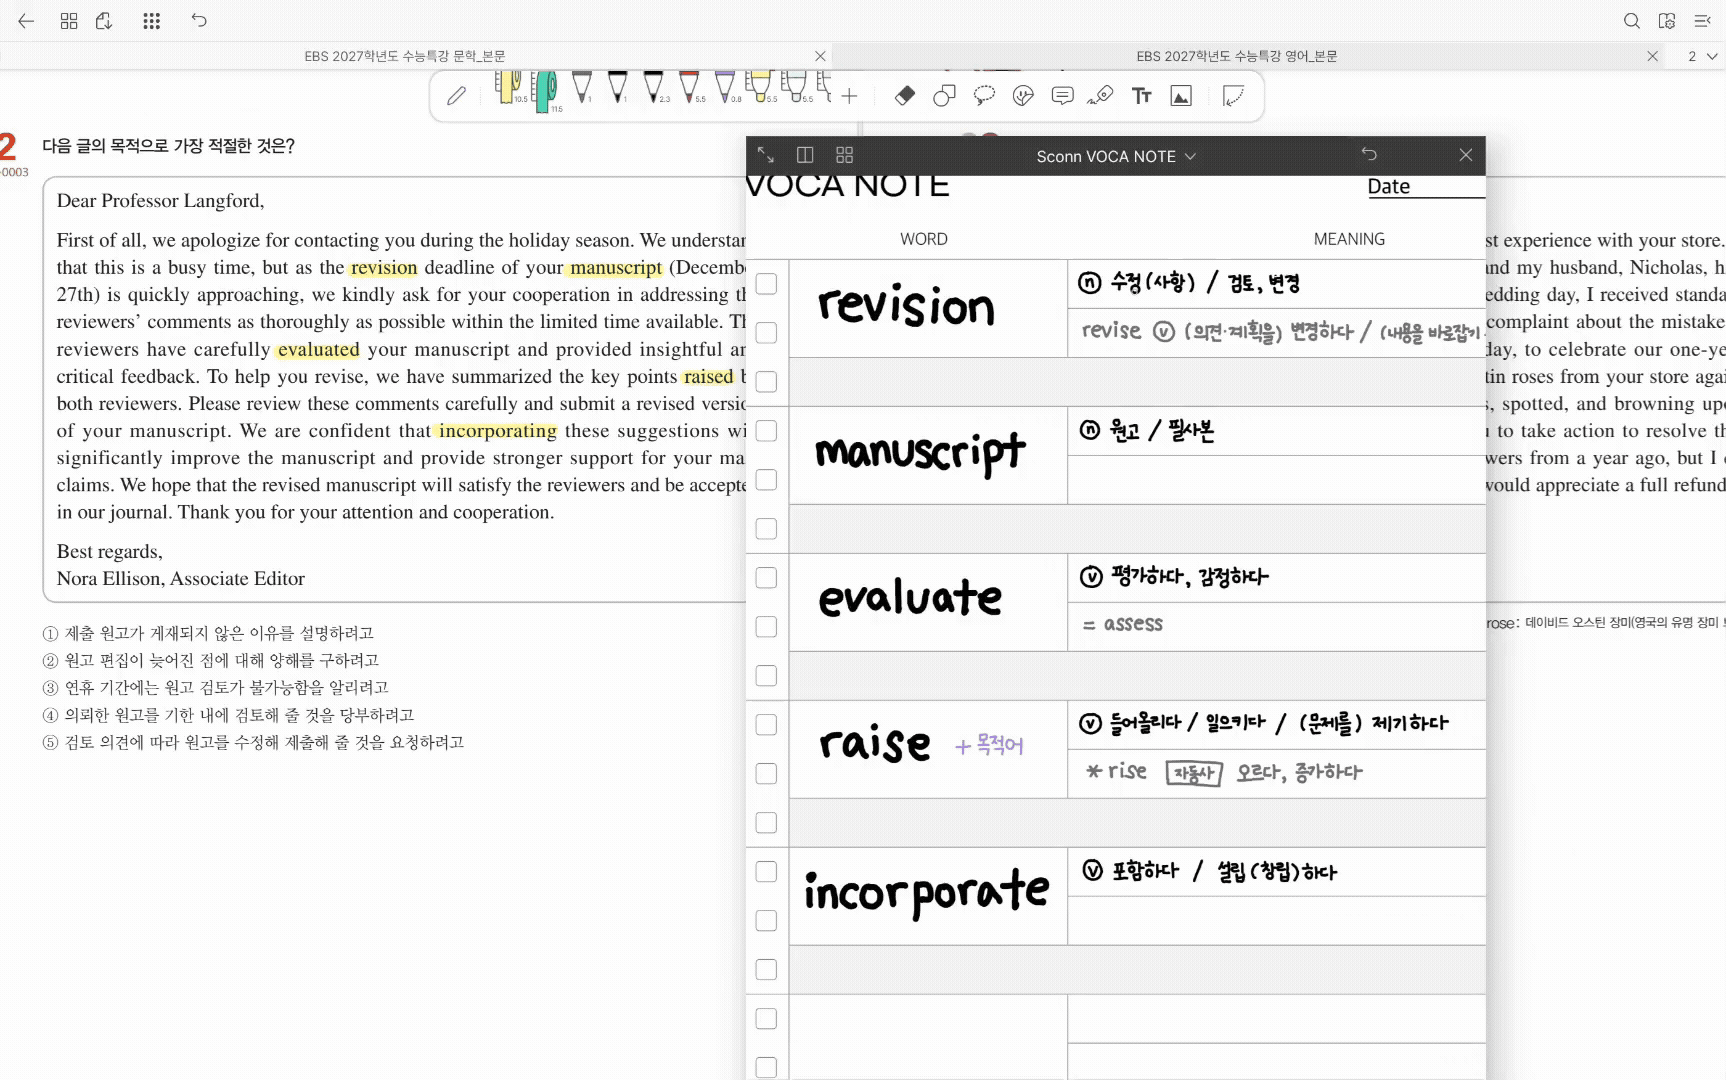This screenshot has width=1726, height=1080.
Task: Check the first box beside evaluate
Action: click(767, 578)
